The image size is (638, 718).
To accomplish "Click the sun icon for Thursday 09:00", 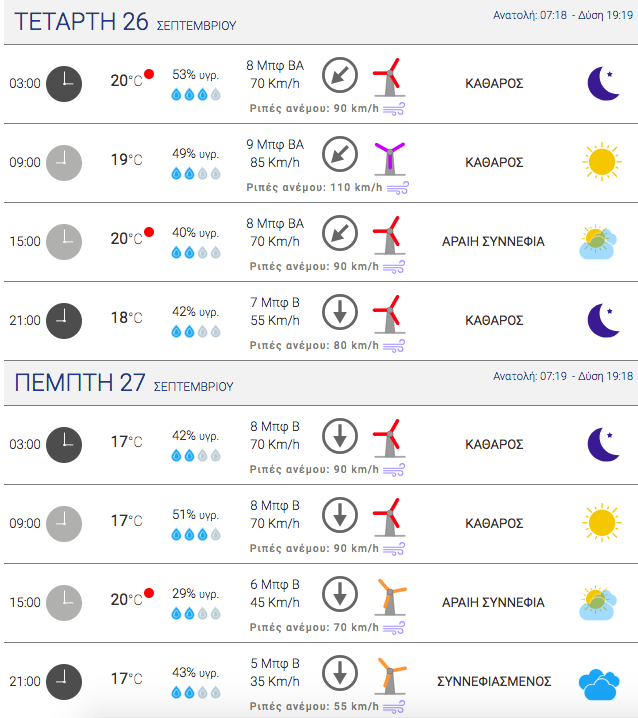I will point(602,523).
